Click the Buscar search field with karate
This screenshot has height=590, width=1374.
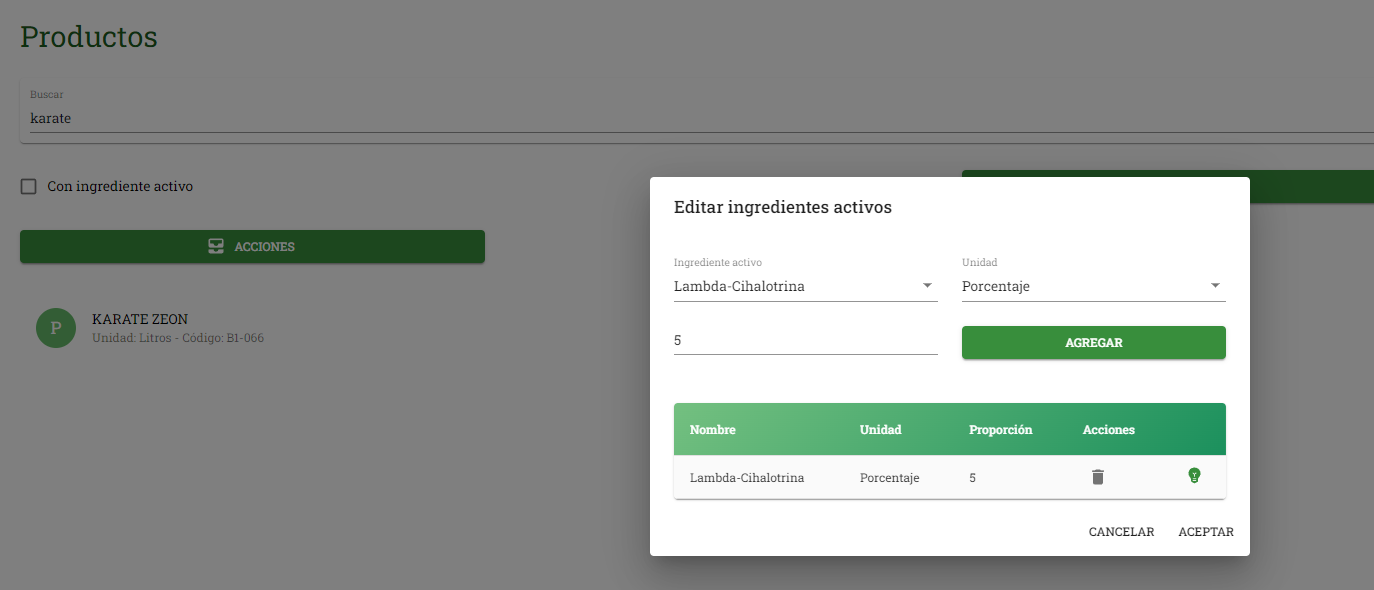pos(700,118)
